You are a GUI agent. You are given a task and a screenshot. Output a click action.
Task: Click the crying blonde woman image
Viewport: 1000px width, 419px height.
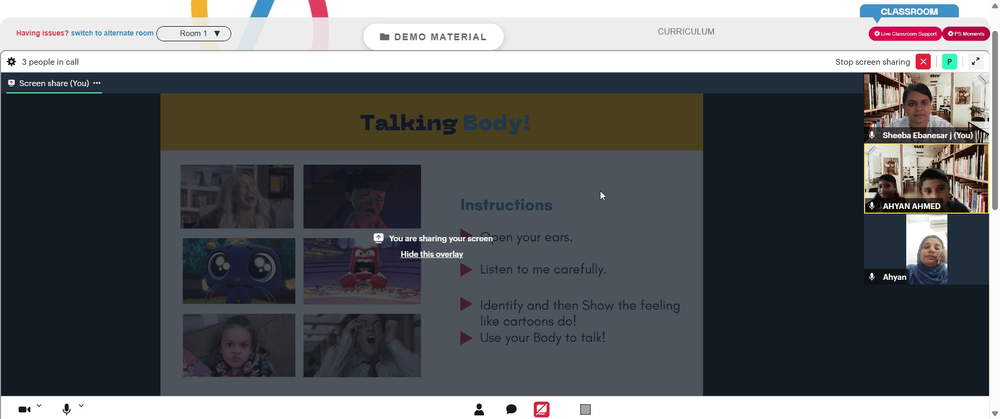(x=237, y=196)
